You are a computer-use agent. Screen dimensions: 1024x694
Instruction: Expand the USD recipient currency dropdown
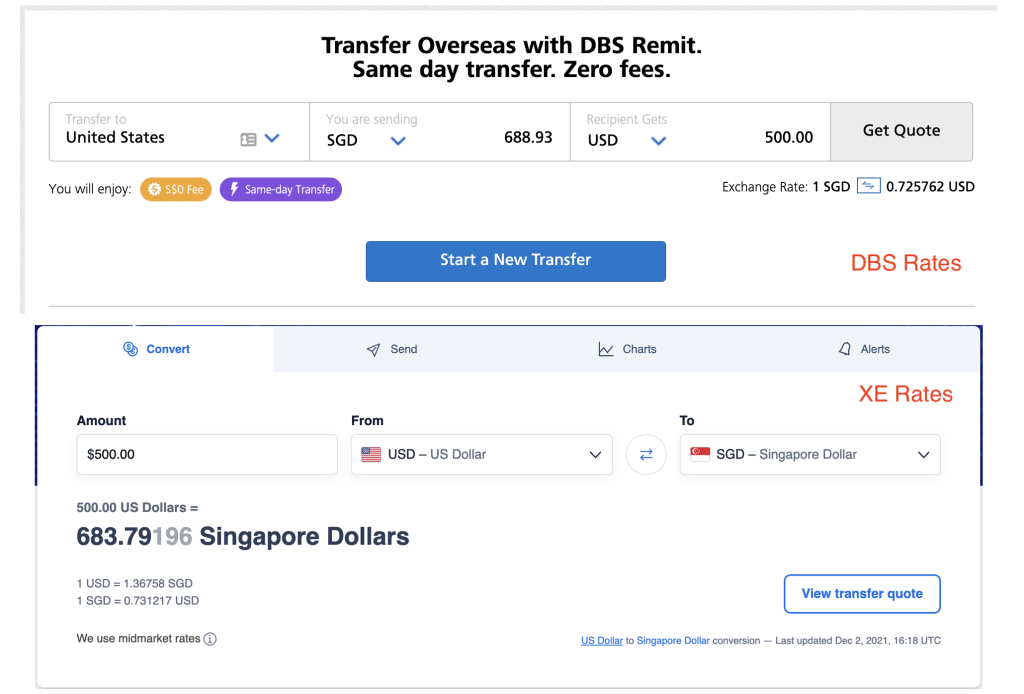658,140
